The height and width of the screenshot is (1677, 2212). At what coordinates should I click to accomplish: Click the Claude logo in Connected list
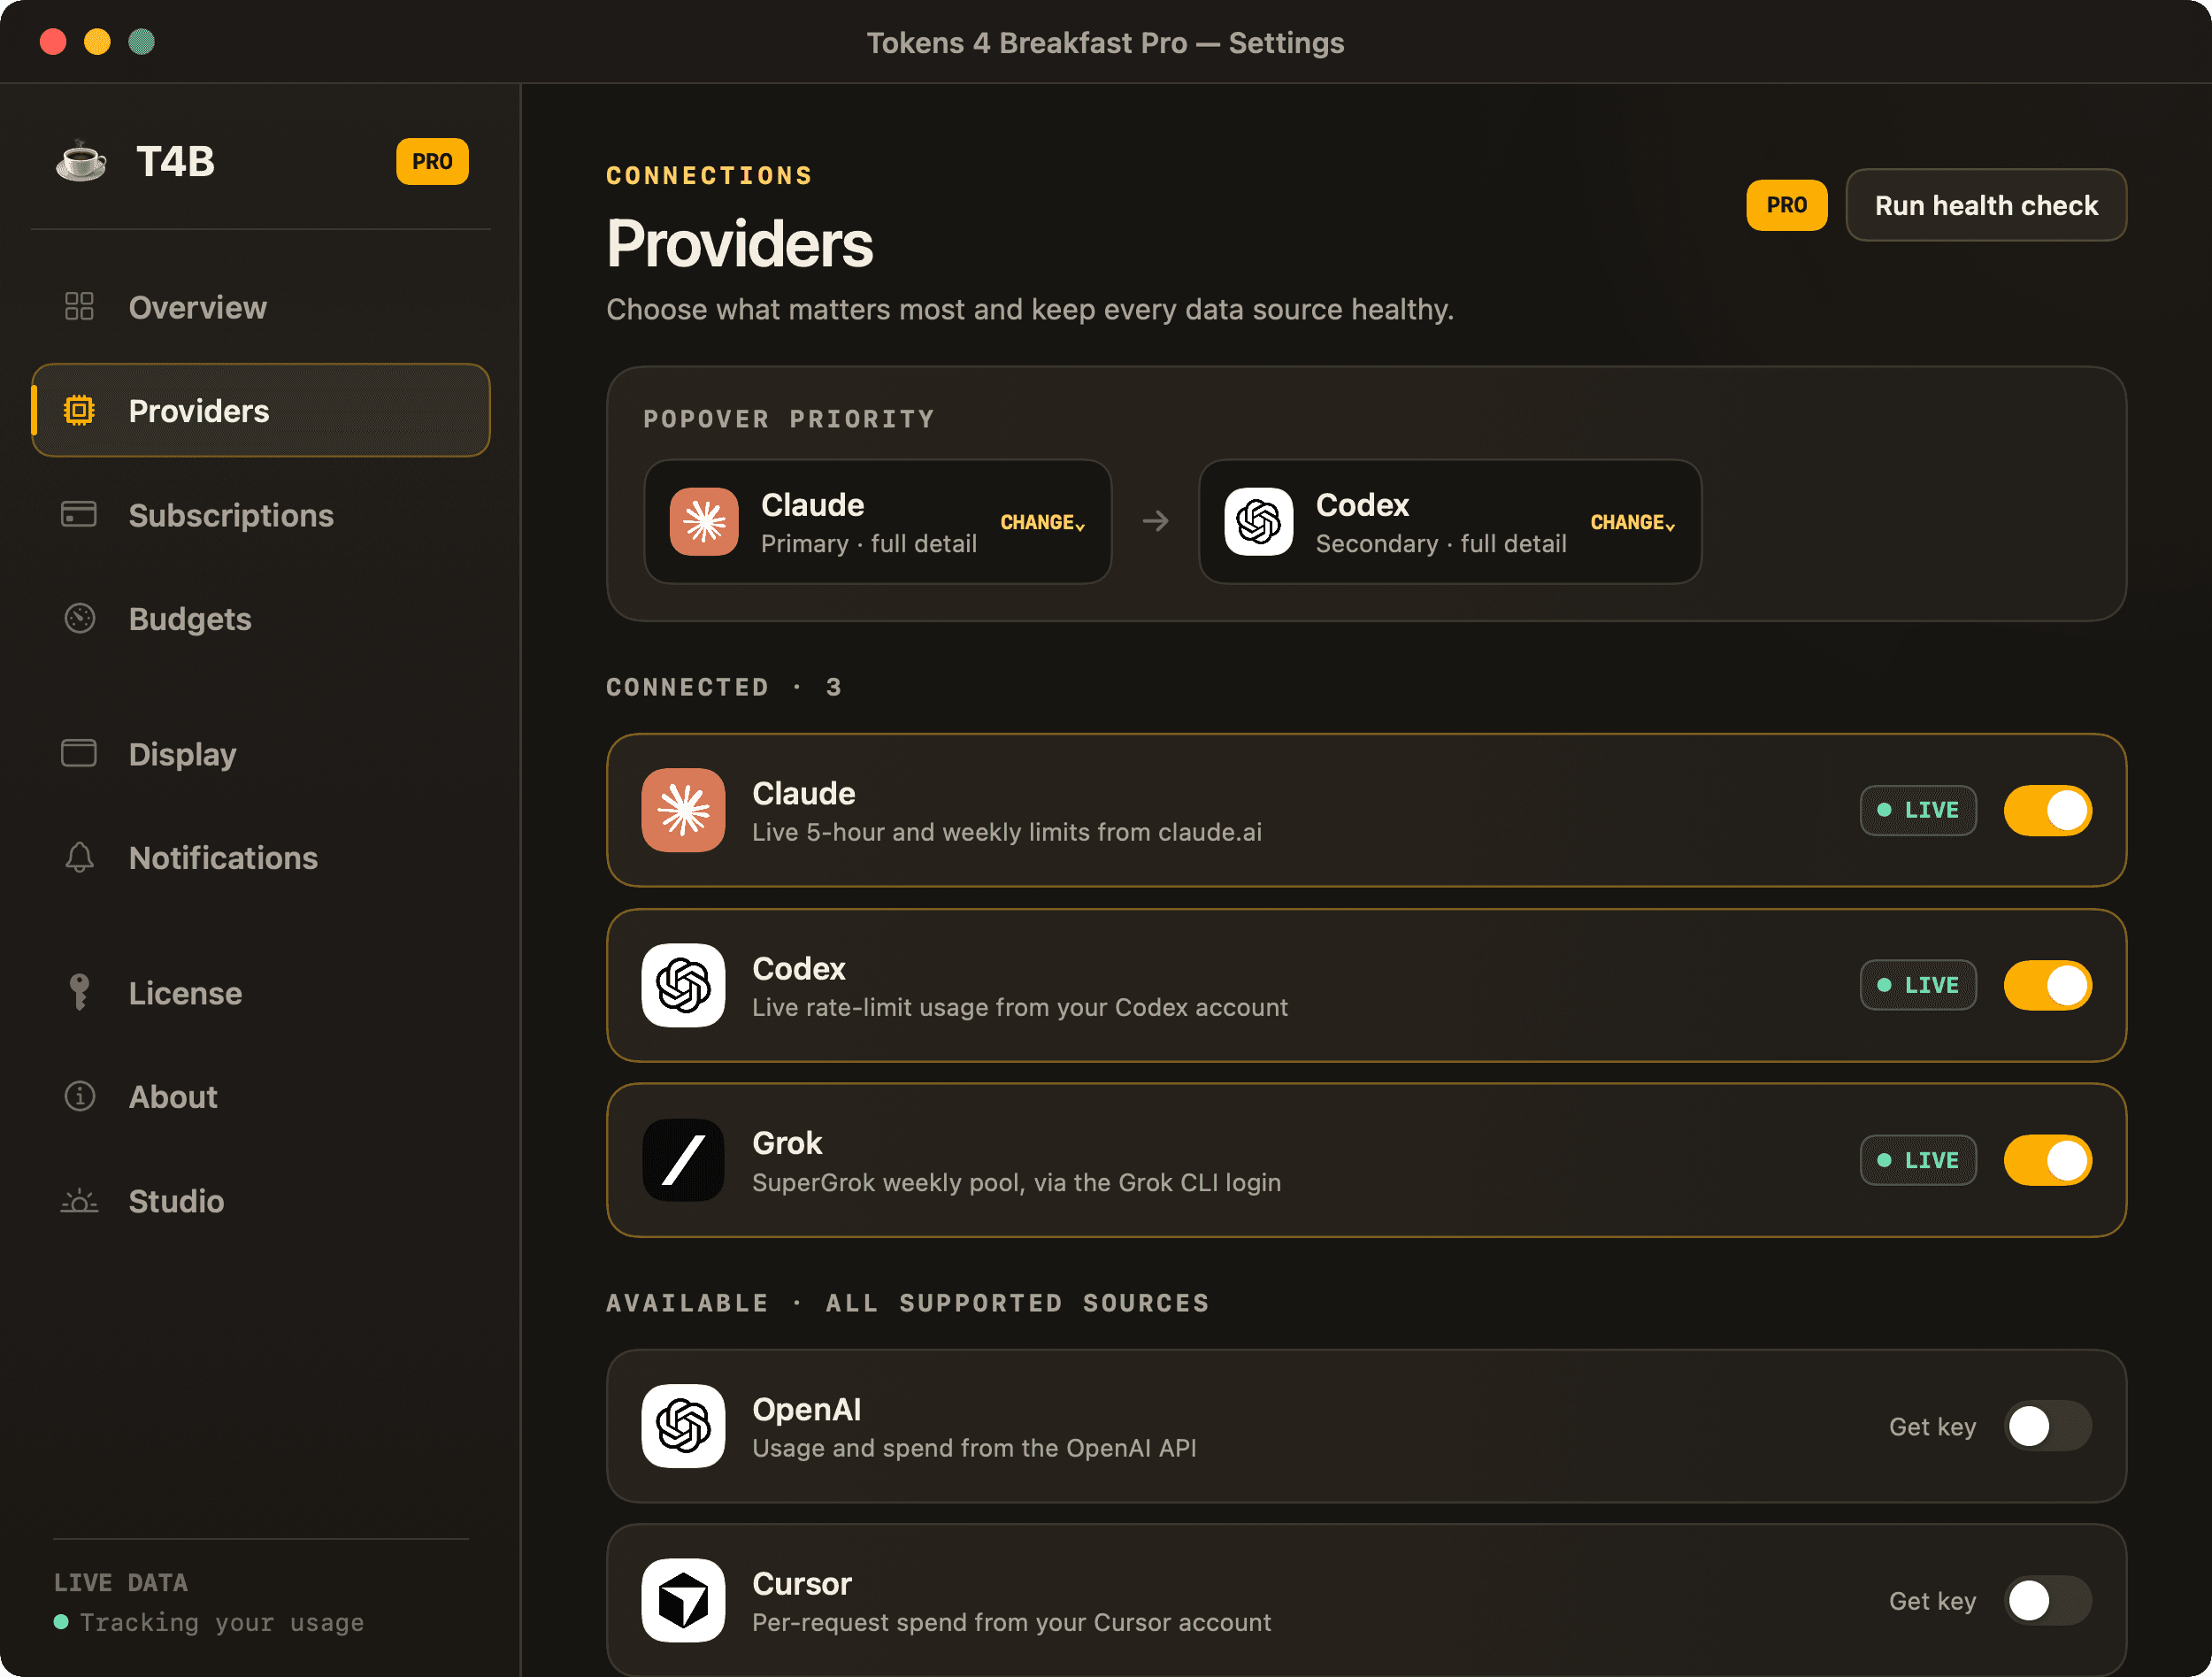tap(683, 810)
